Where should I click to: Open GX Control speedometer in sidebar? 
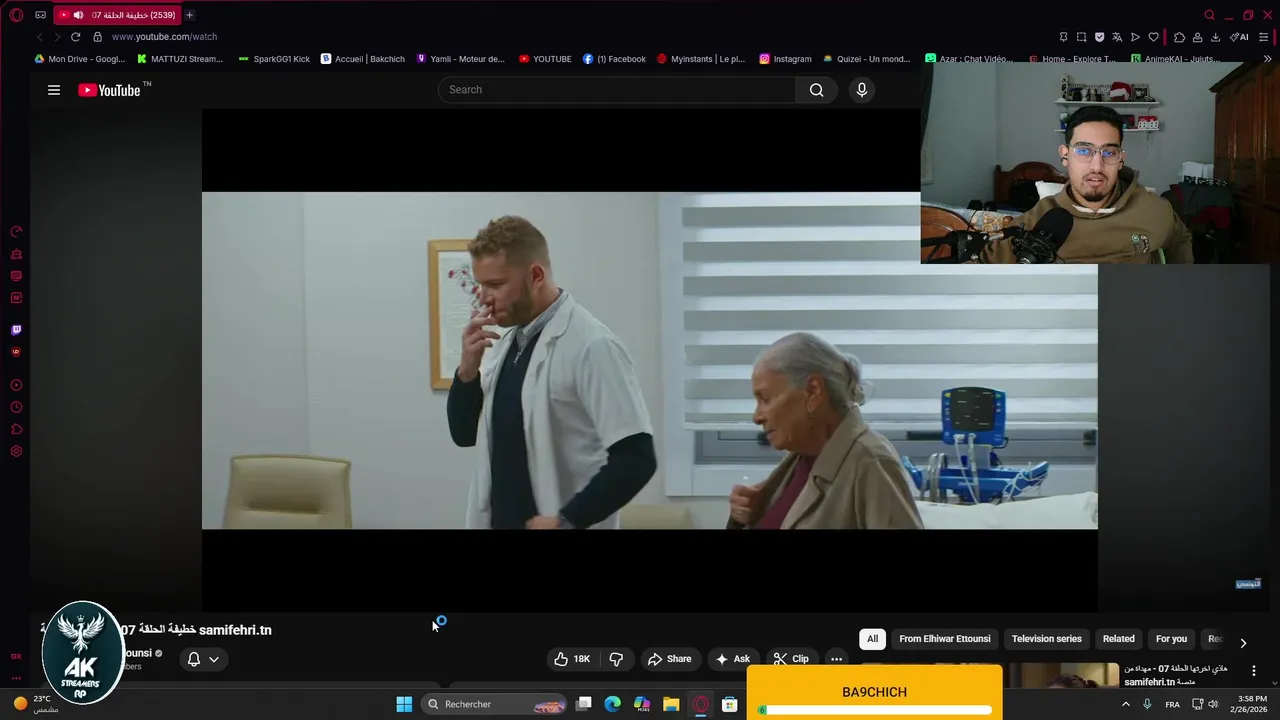pyautogui.click(x=16, y=232)
